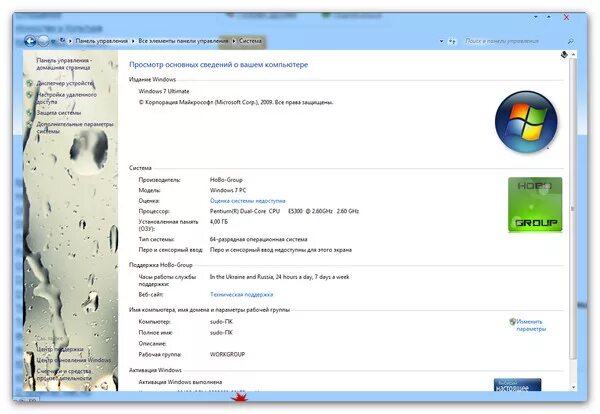The image size is (600, 414).
Task: Click the Control Panel icon in address bar
Action: click(x=62, y=41)
